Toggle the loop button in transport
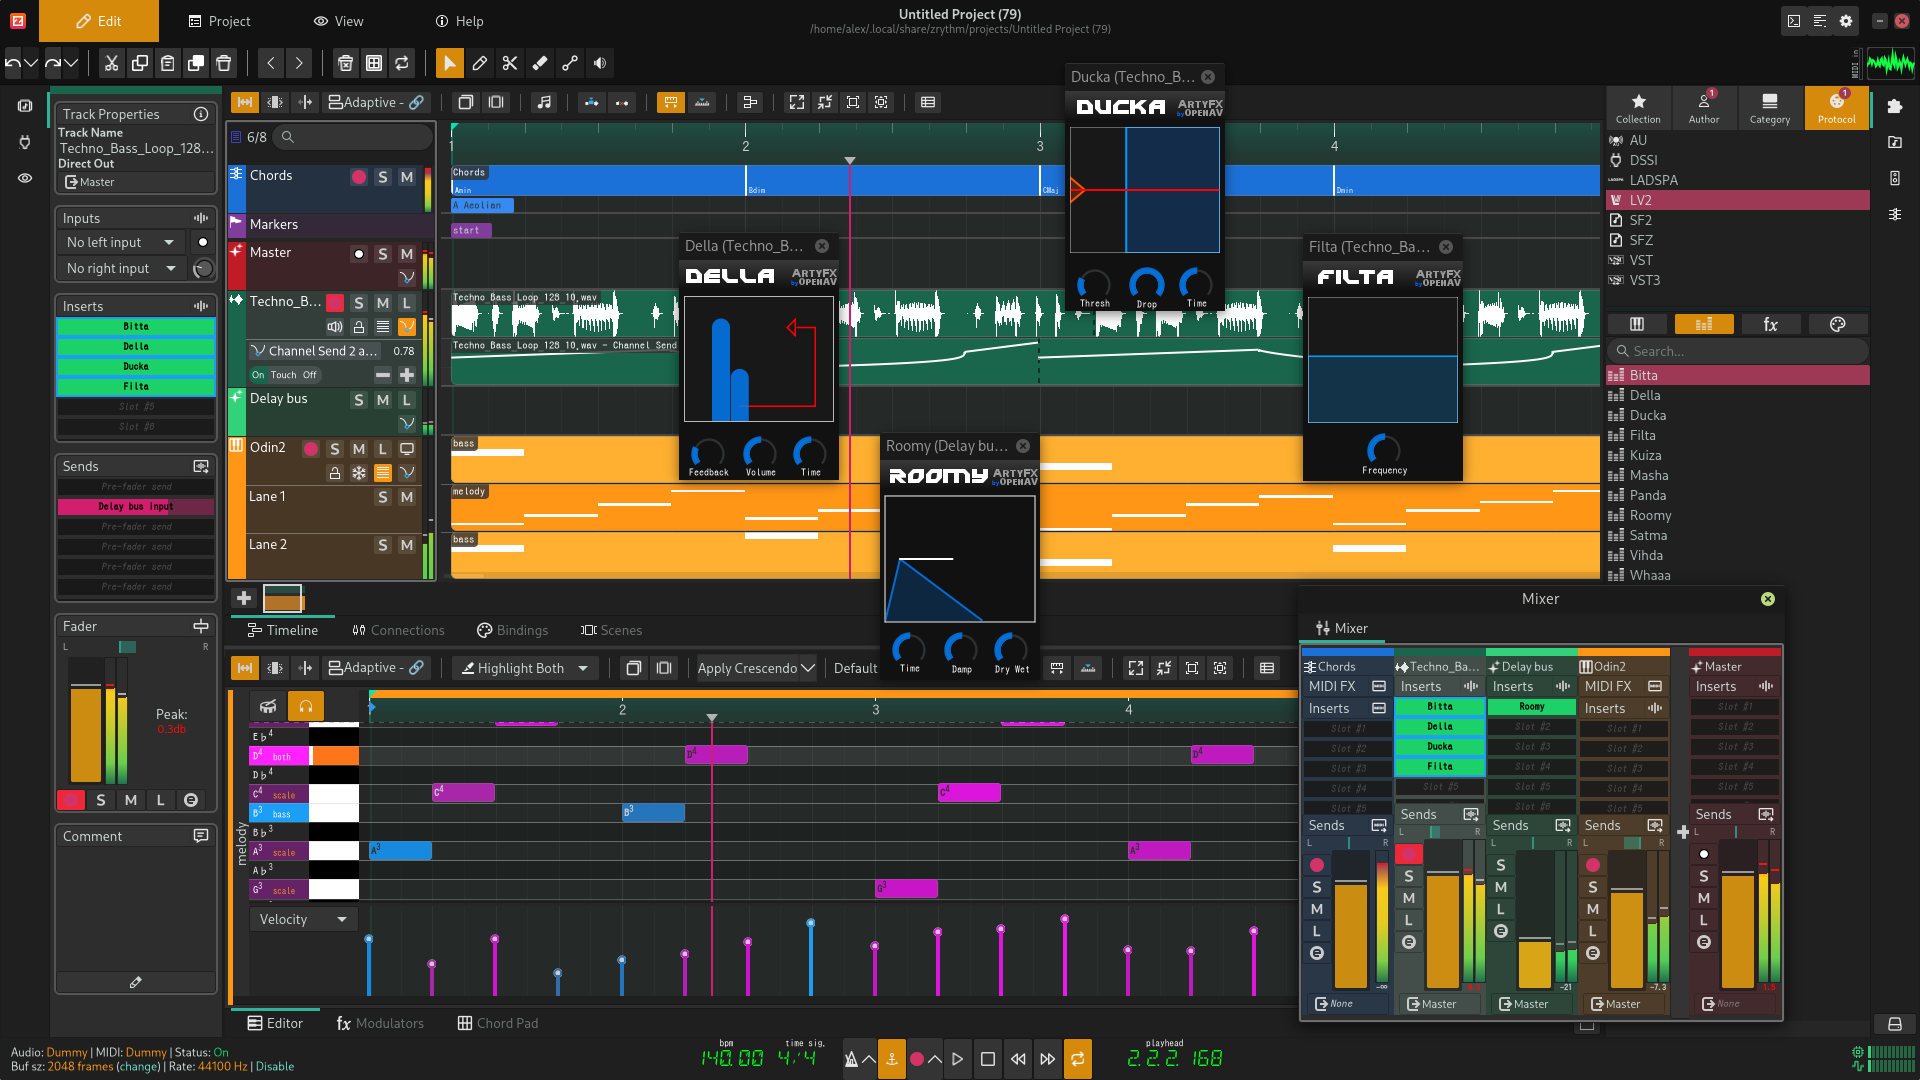 click(x=1078, y=1059)
